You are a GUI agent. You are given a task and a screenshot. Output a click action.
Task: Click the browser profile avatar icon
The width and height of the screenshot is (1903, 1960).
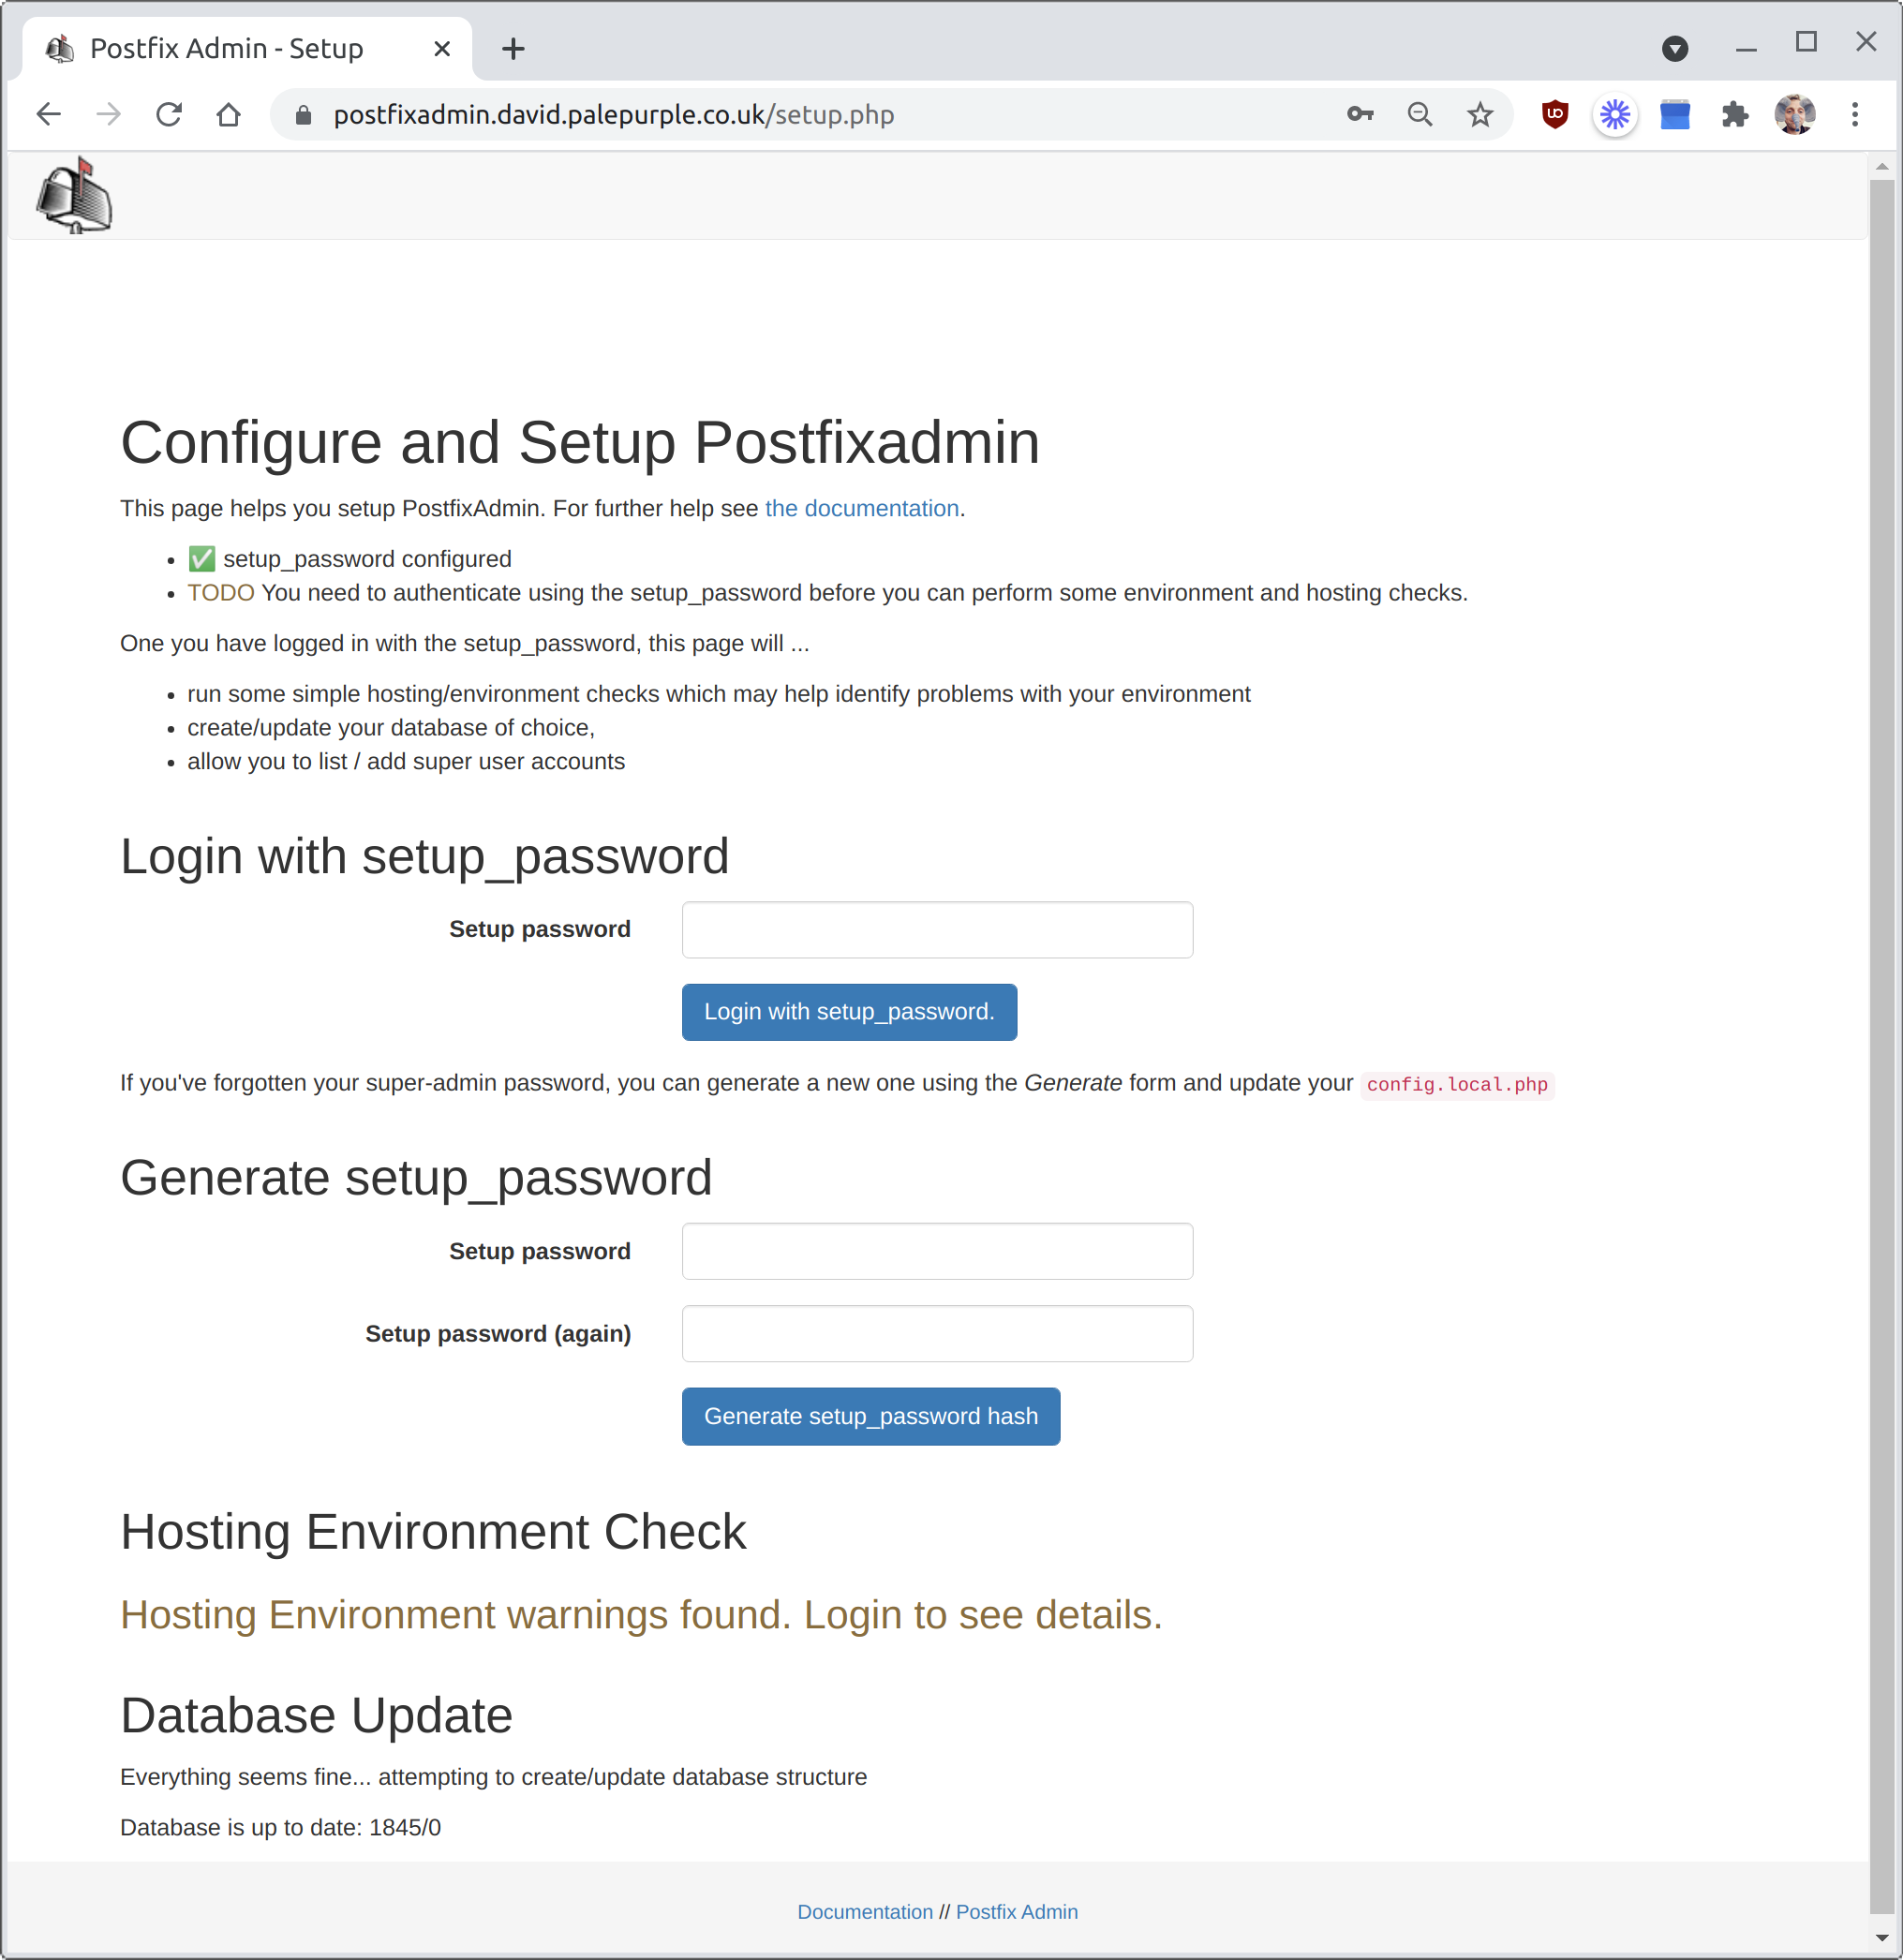[1796, 115]
